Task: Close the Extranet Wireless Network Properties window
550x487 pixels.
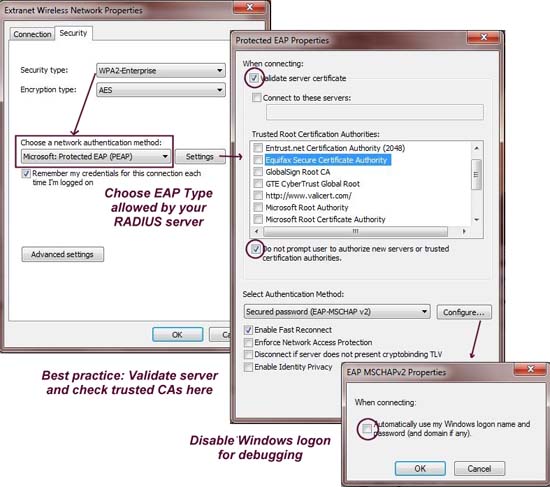Action: [249, 7]
